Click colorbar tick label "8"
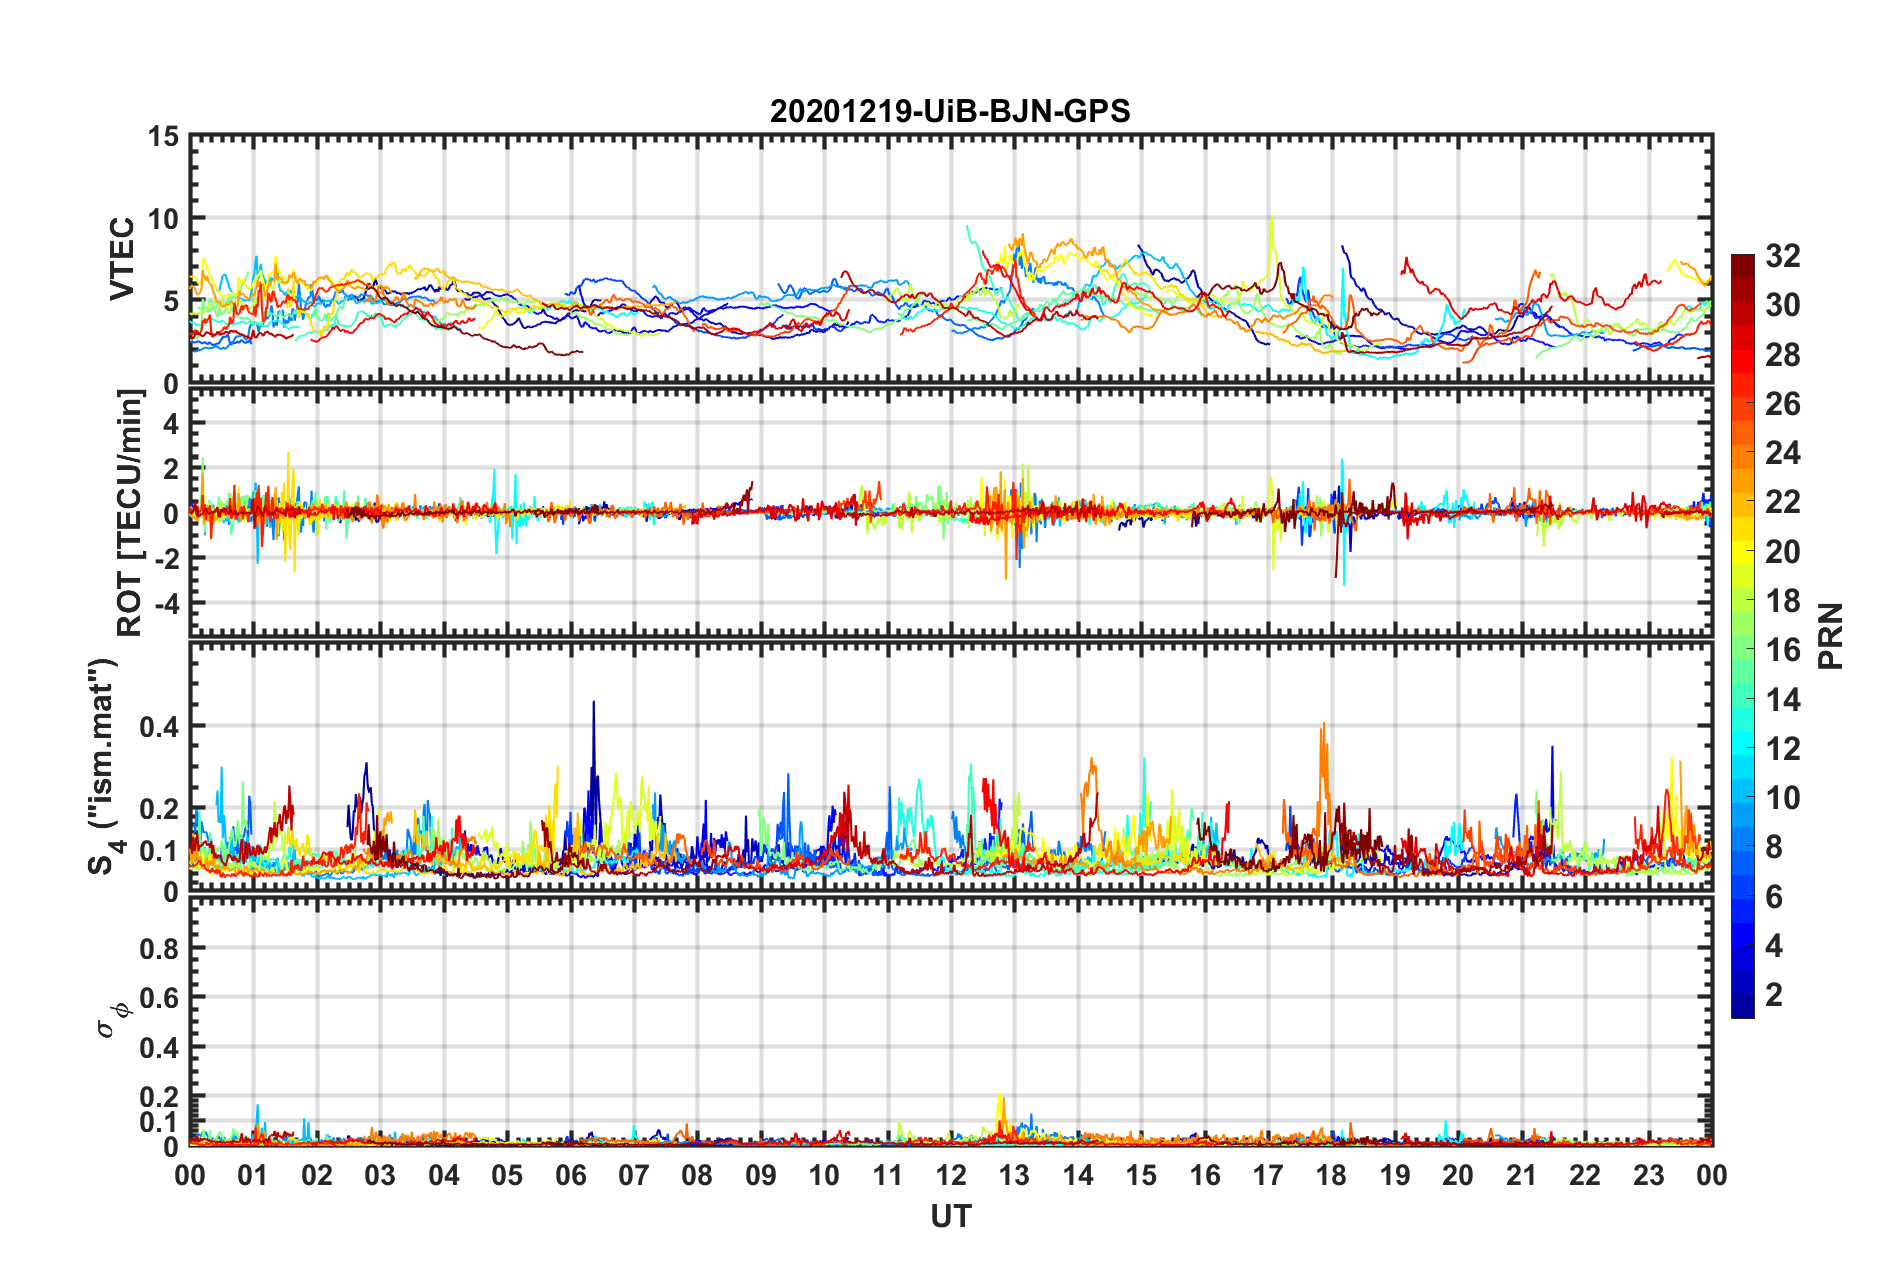 tap(1774, 847)
